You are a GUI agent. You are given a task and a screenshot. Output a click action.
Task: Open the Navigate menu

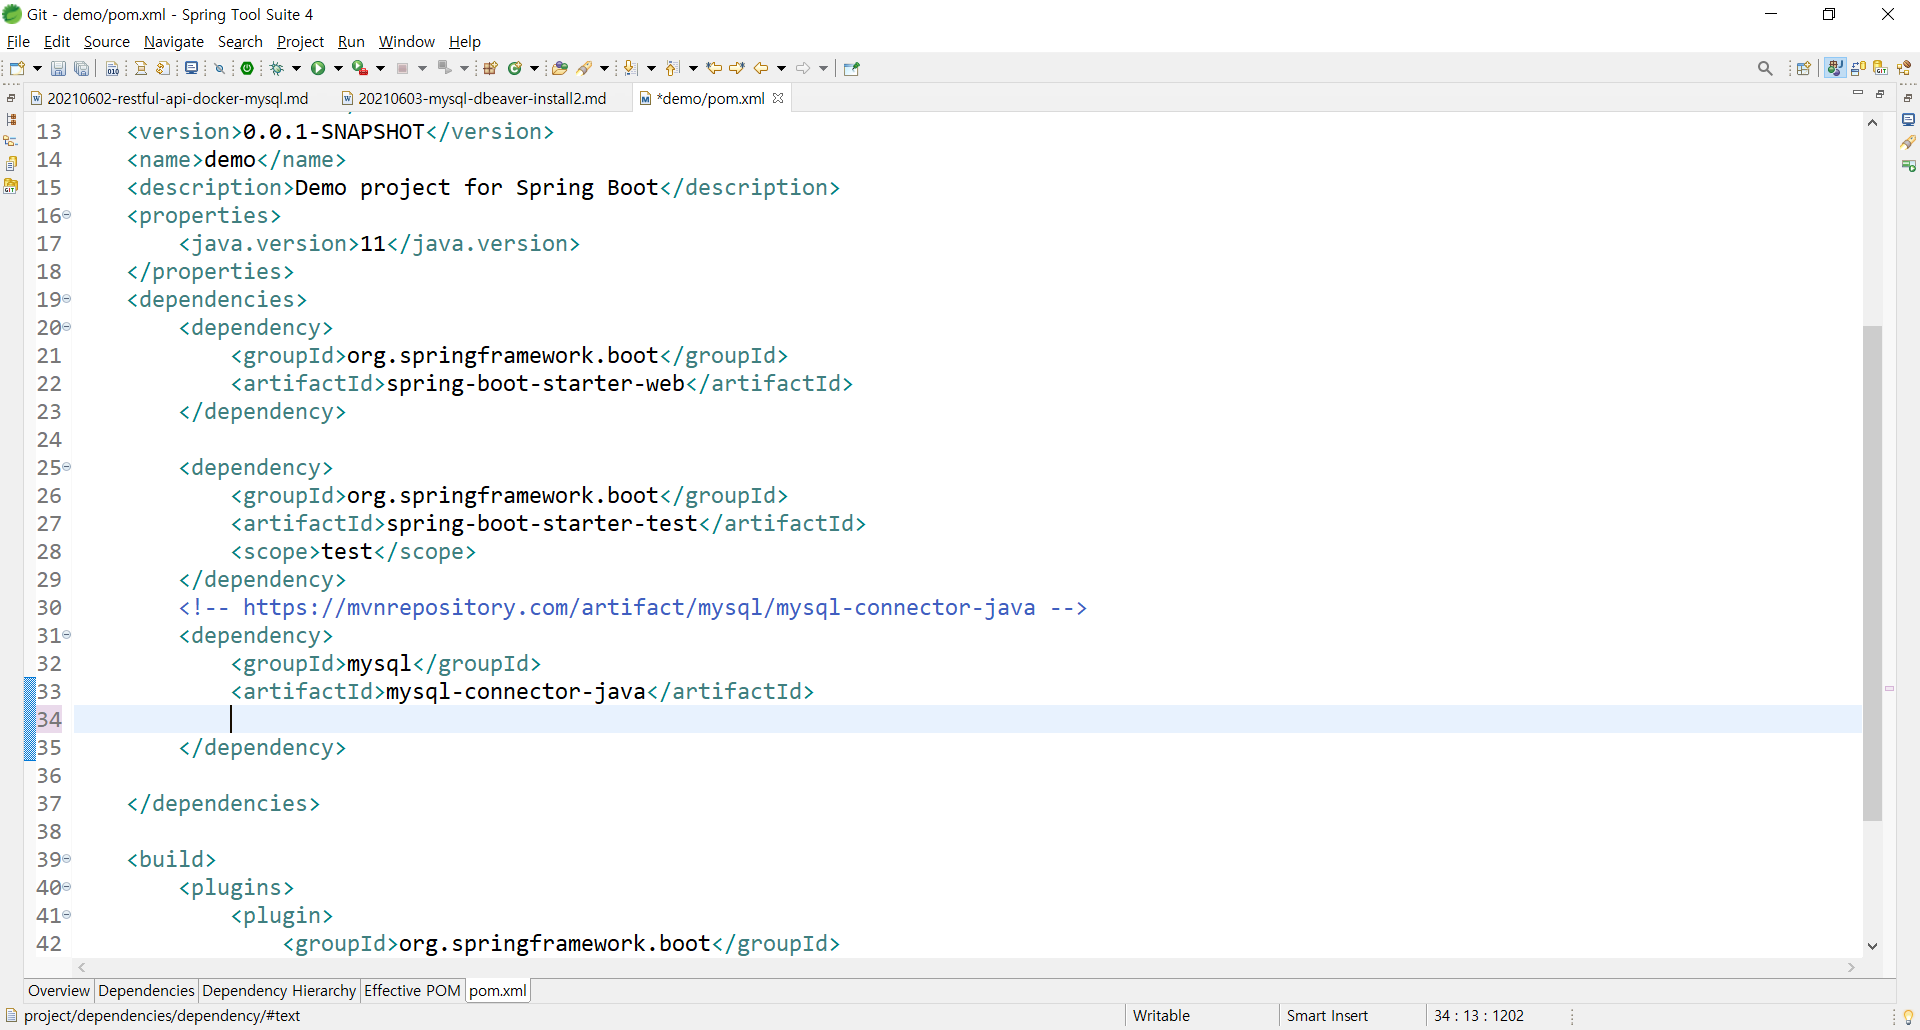pyautogui.click(x=174, y=41)
